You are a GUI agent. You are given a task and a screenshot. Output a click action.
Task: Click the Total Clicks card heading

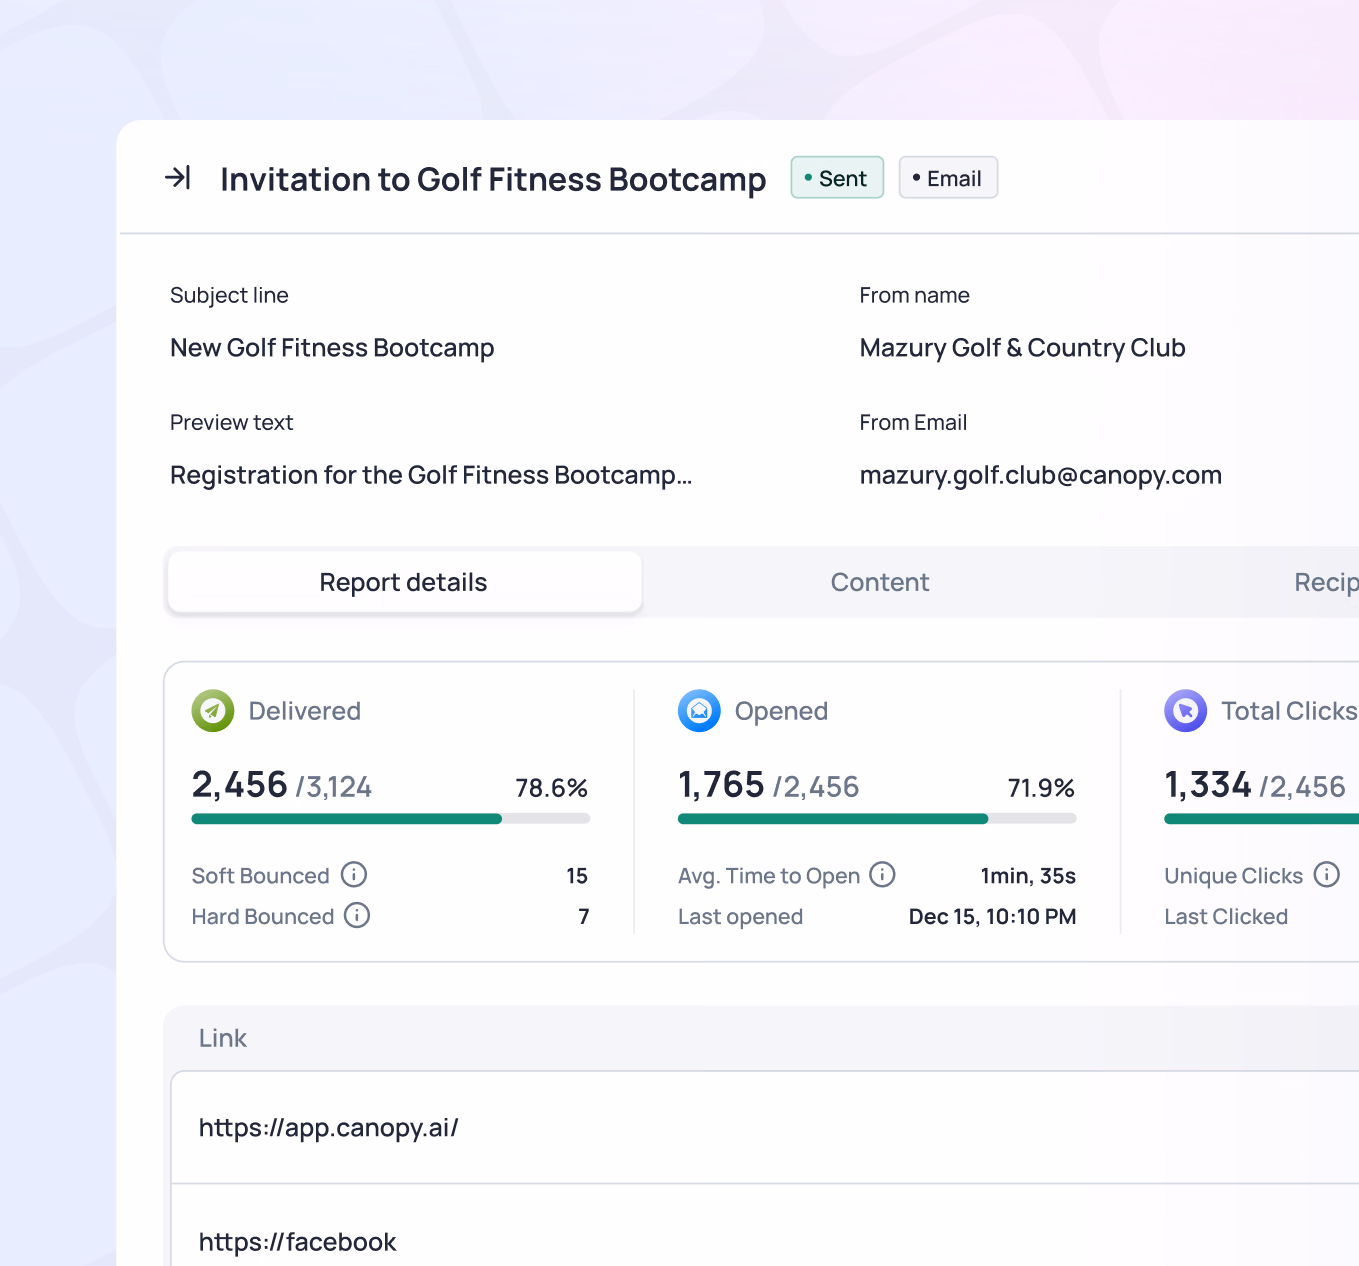coord(1290,711)
